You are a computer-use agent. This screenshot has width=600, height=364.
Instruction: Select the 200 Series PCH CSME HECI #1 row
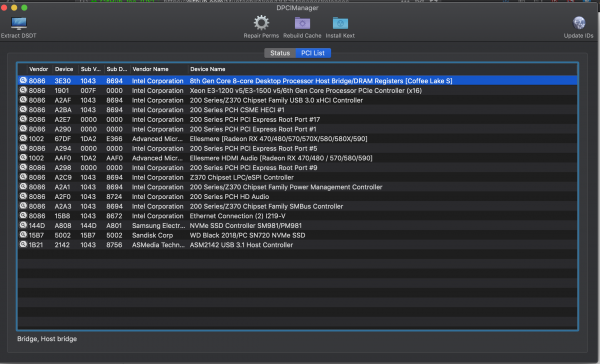coord(297,109)
